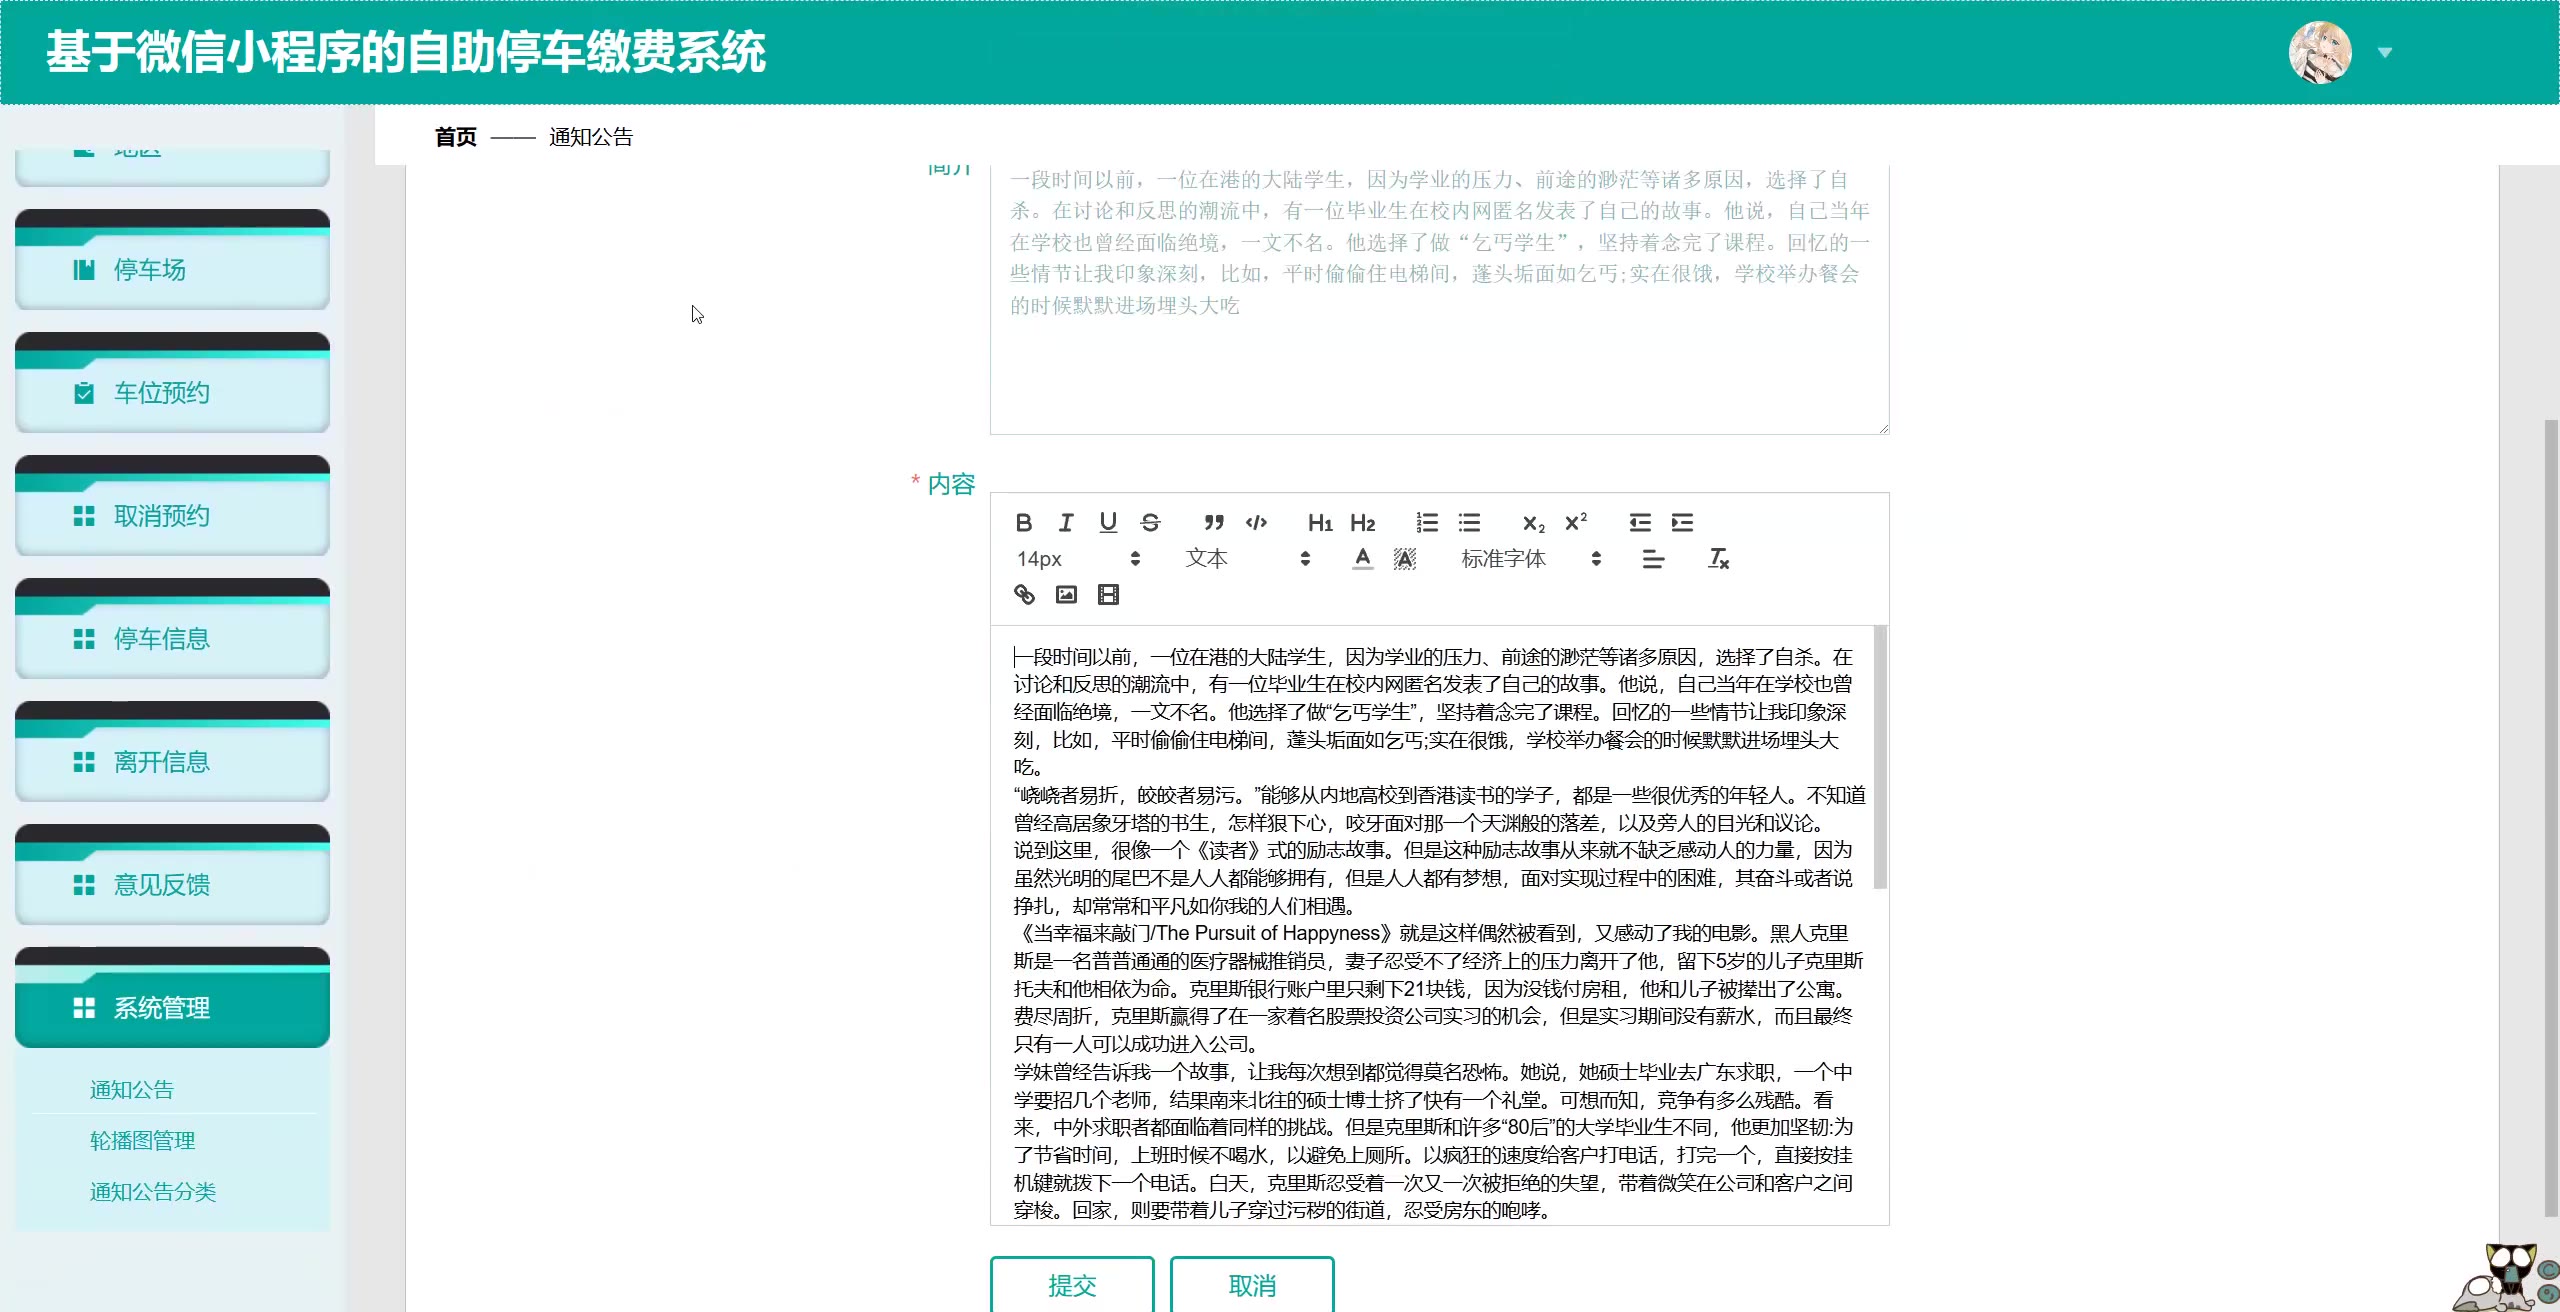The image size is (2560, 1312).
Task: Clear text formatting
Action: point(1718,559)
